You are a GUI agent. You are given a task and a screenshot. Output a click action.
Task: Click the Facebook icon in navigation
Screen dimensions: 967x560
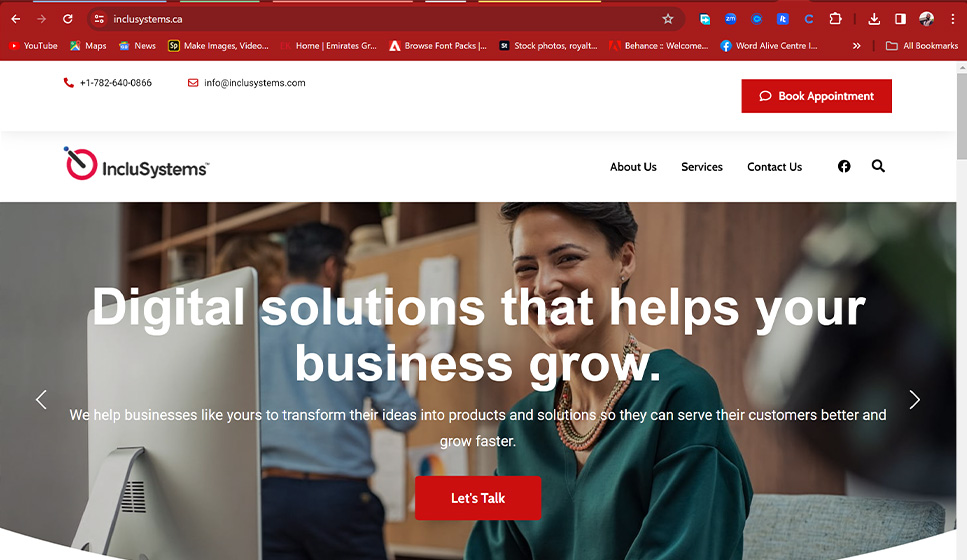(844, 167)
